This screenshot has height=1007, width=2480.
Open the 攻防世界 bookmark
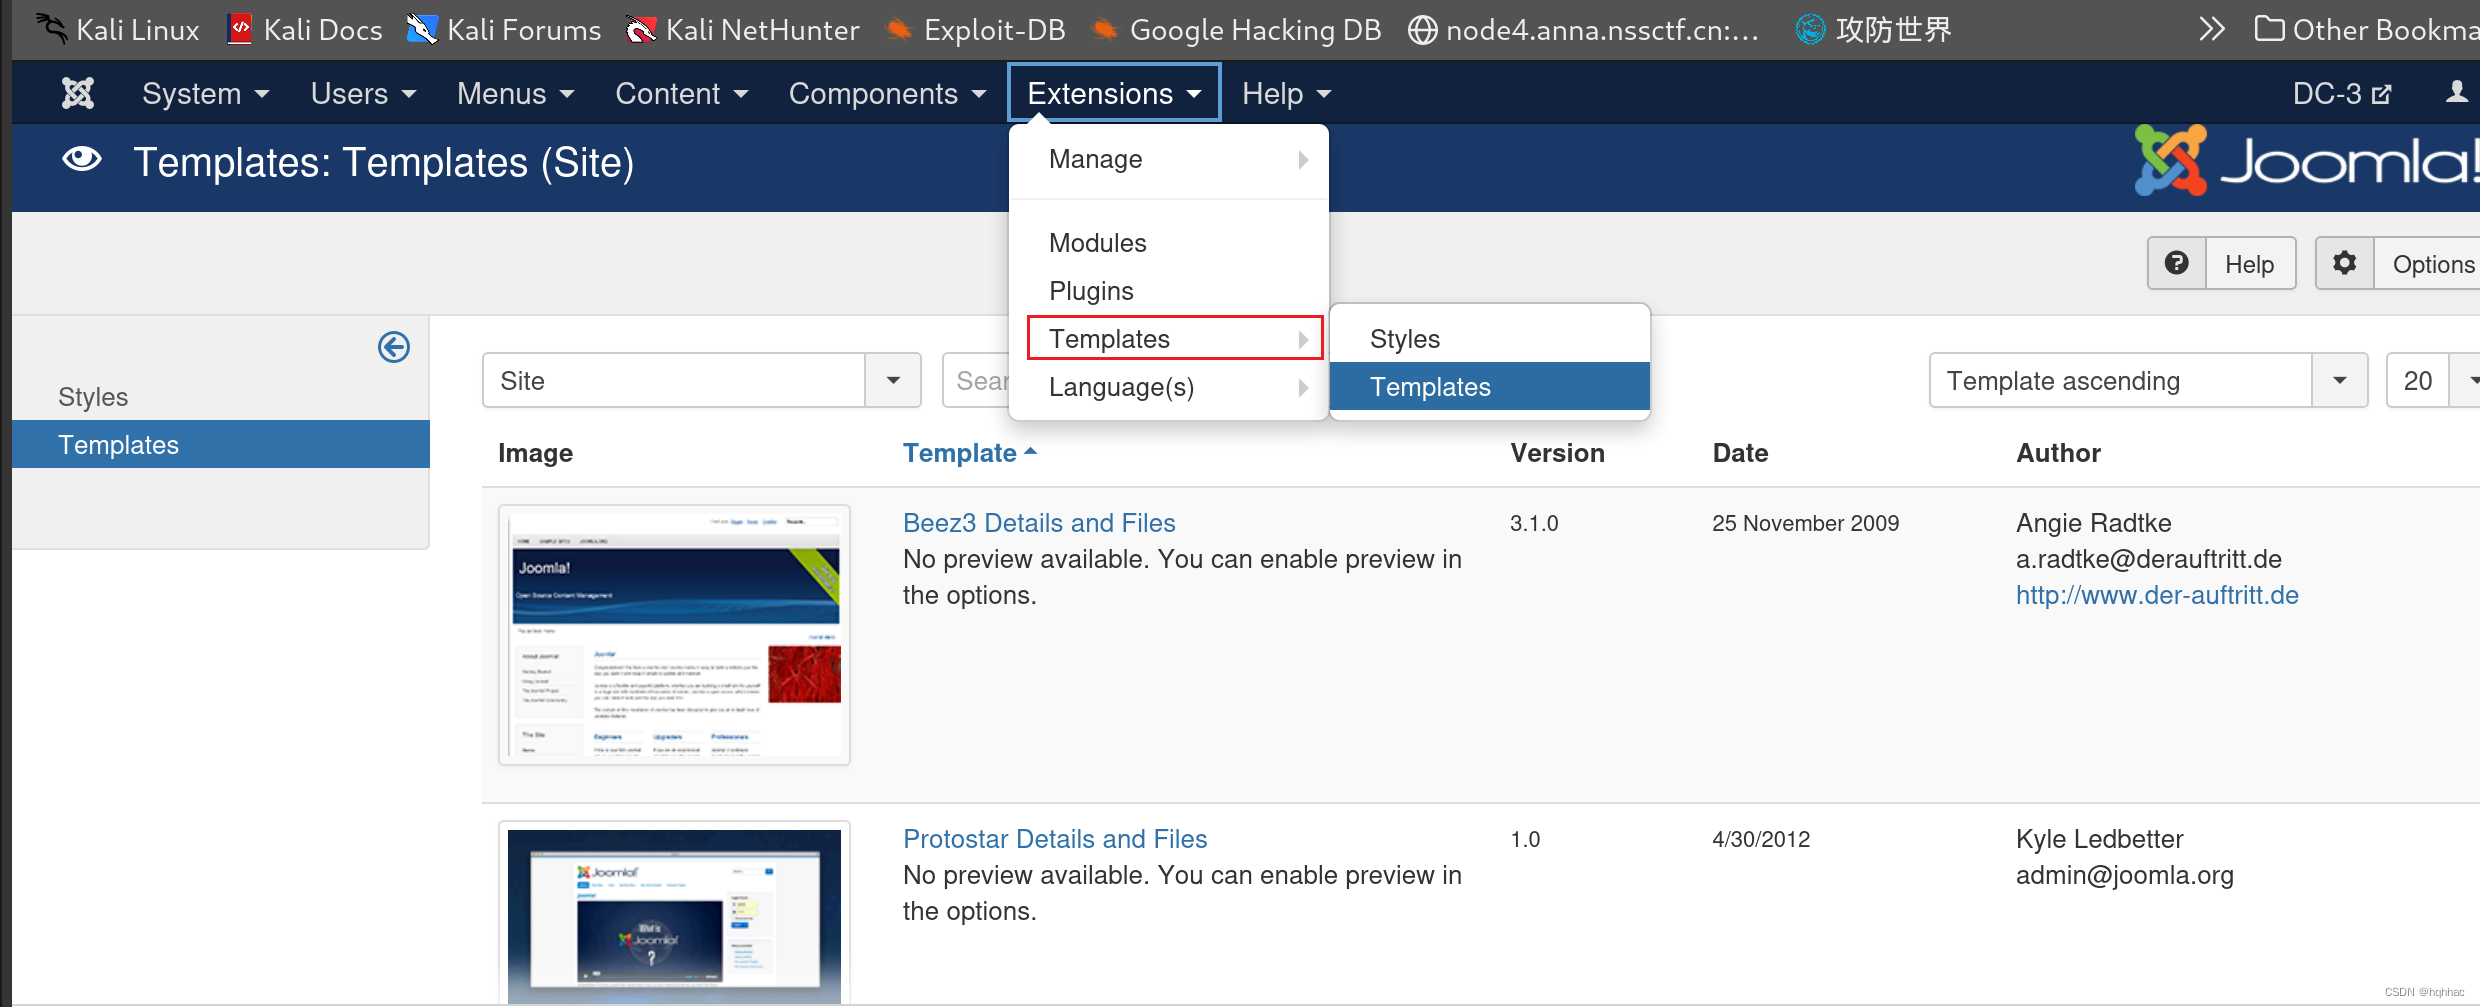click(x=1874, y=30)
